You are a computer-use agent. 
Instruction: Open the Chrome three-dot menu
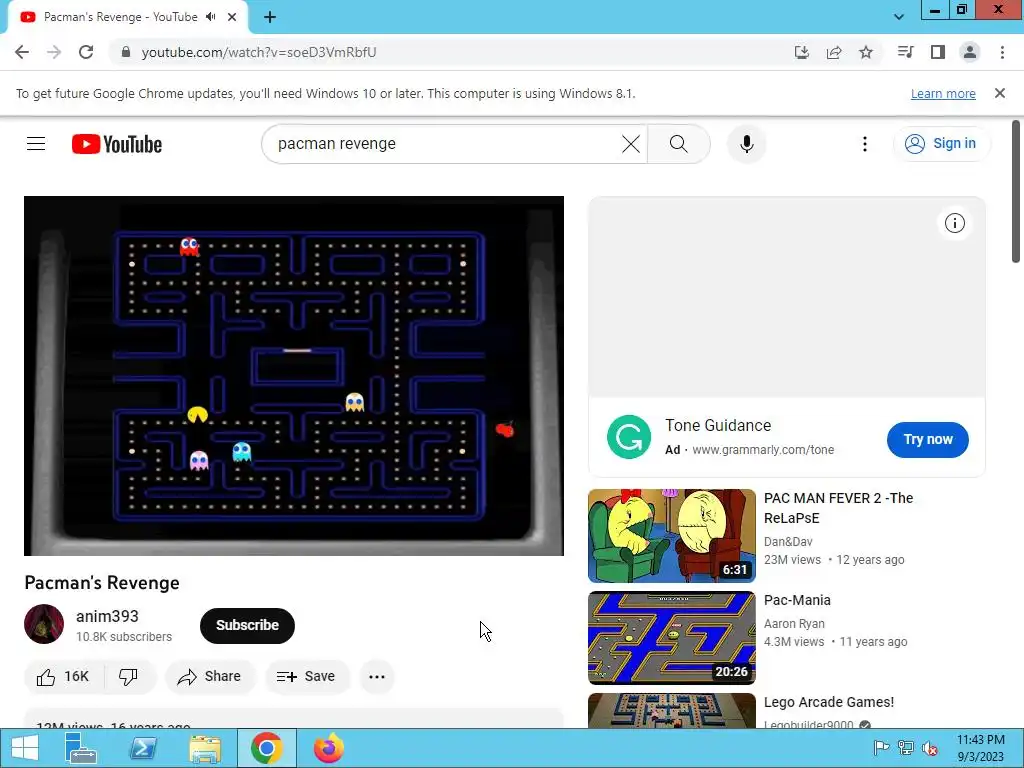pyautogui.click(x=1002, y=52)
